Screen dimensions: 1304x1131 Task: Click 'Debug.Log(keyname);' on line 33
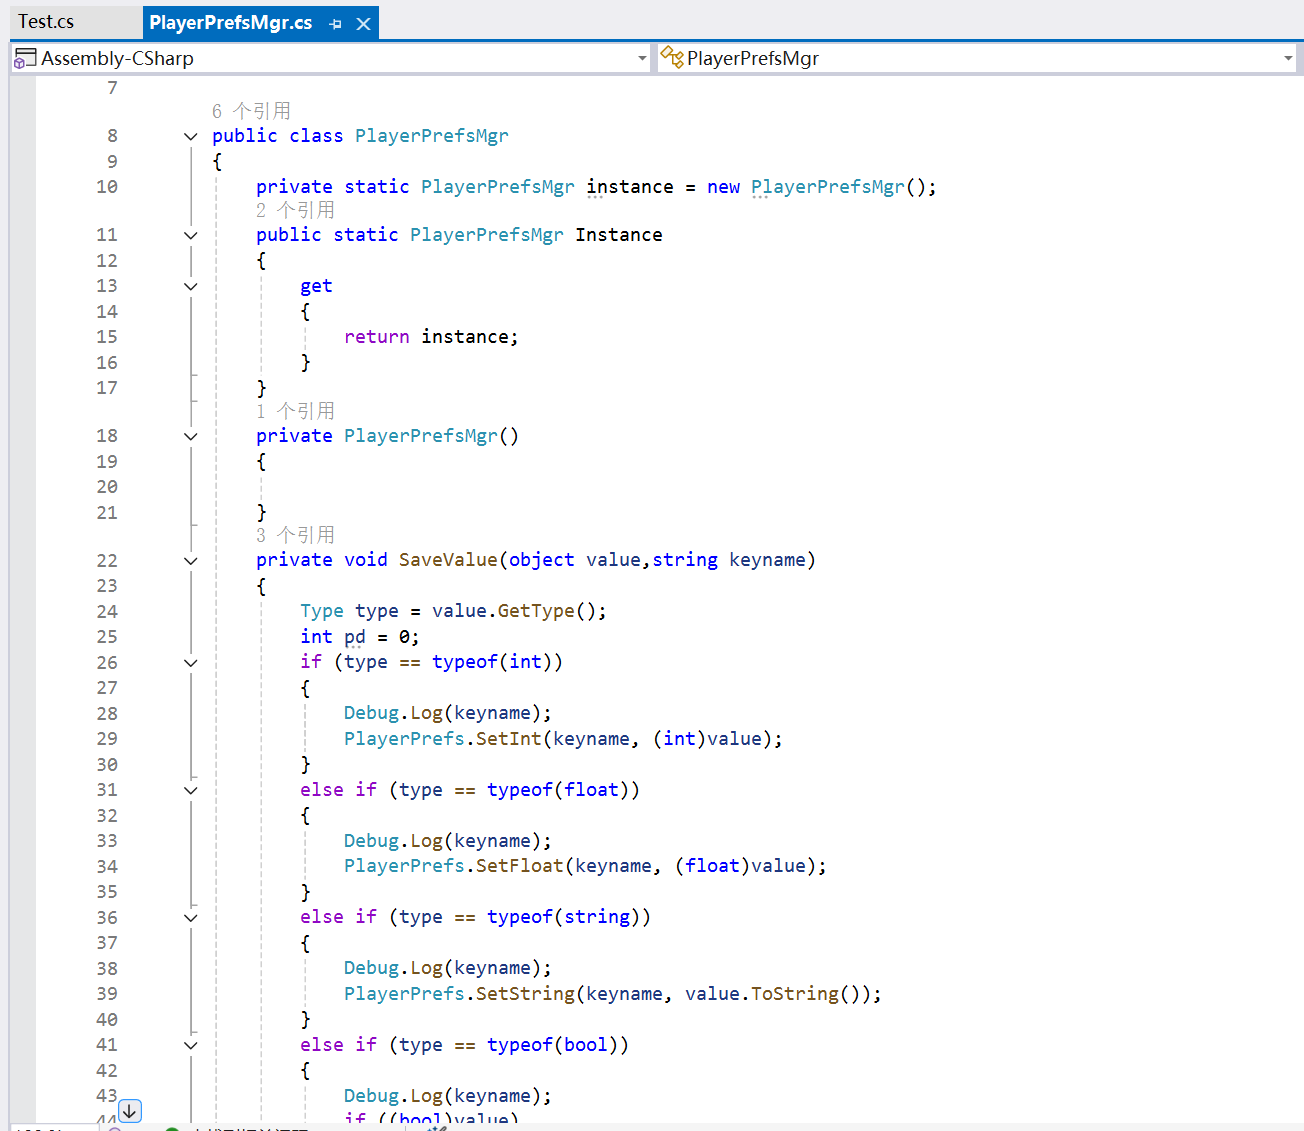coord(448,841)
